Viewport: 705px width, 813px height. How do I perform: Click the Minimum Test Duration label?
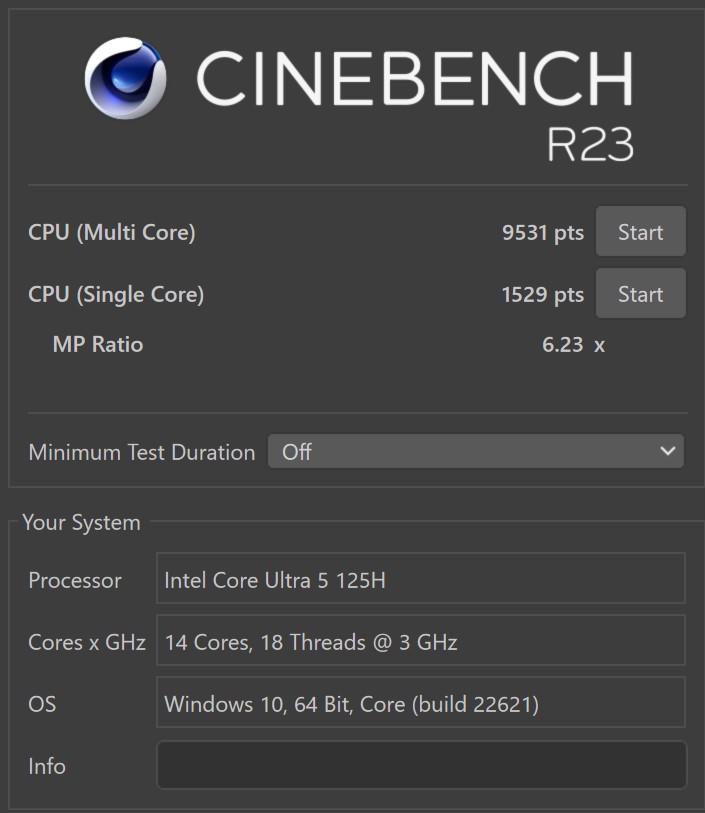click(x=142, y=452)
